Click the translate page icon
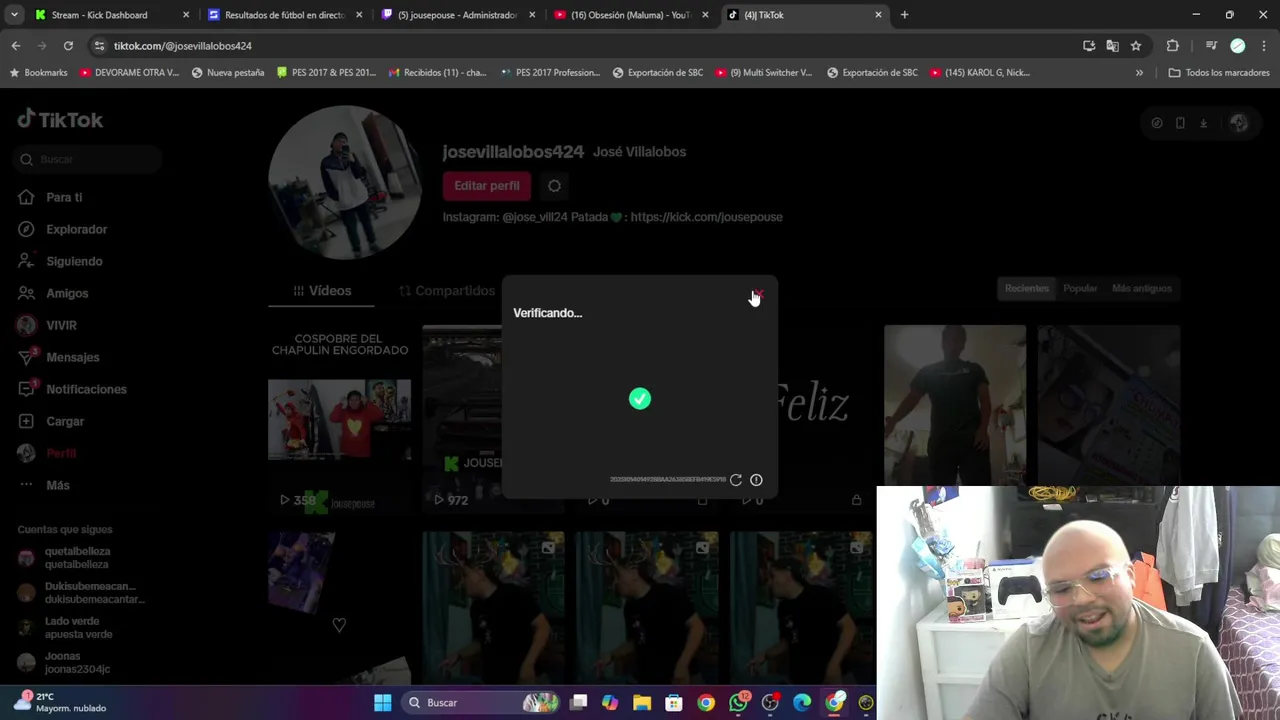 (x=1112, y=46)
